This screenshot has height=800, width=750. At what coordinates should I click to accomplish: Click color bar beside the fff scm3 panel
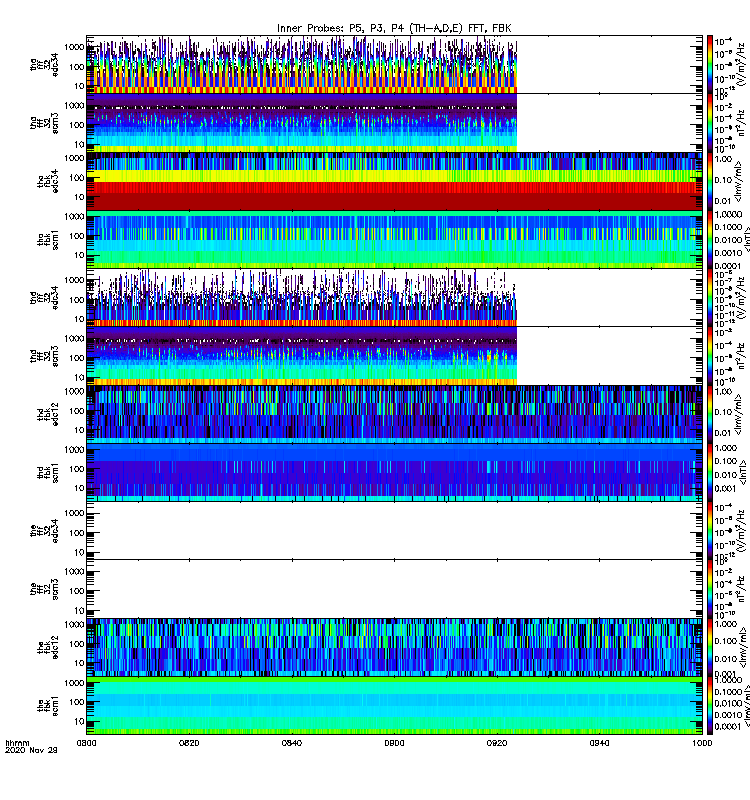(710, 589)
